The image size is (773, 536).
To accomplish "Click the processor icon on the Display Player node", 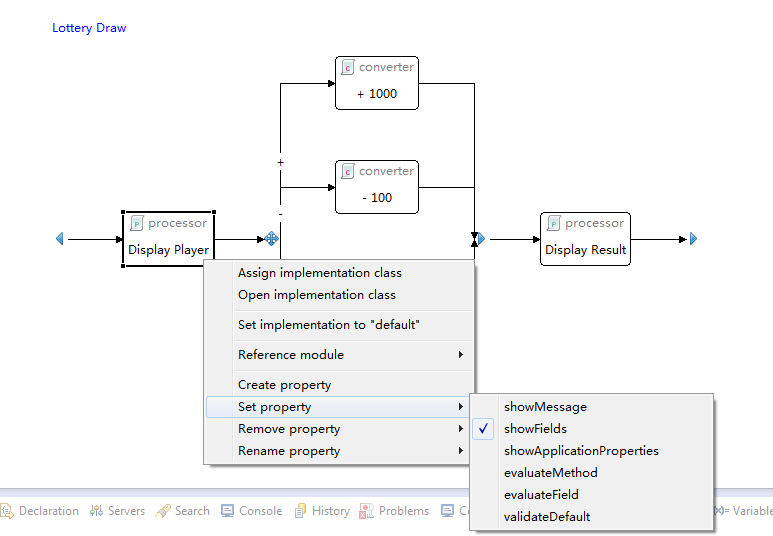I will coord(137,223).
